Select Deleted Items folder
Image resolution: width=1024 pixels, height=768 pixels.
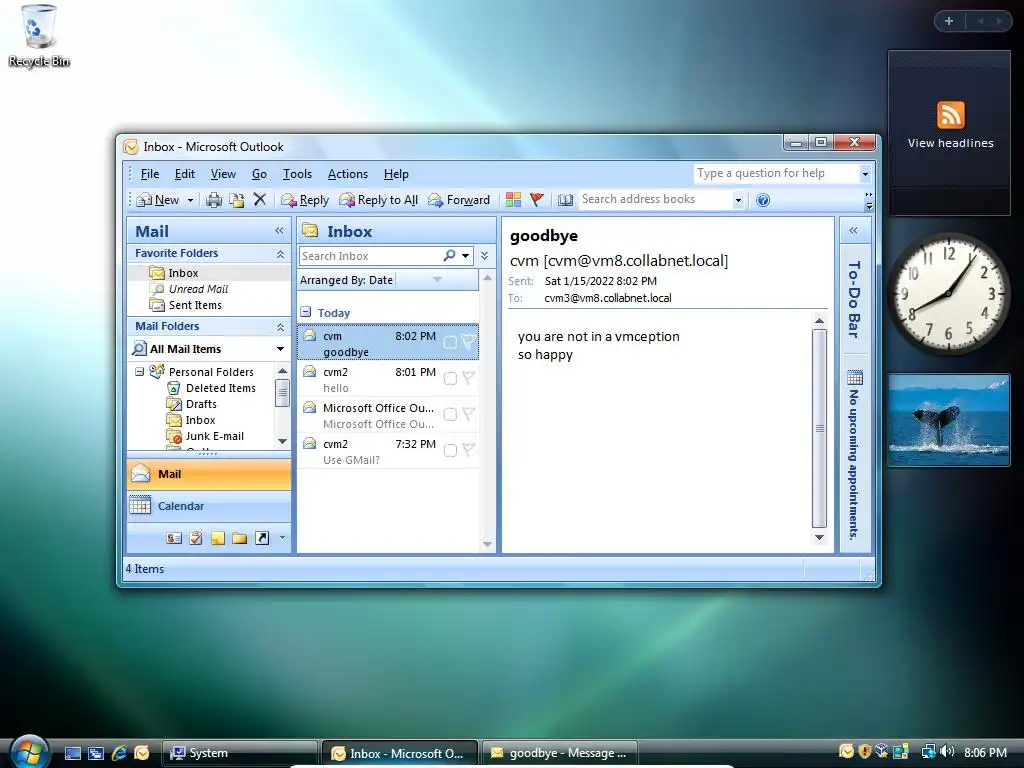point(221,388)
